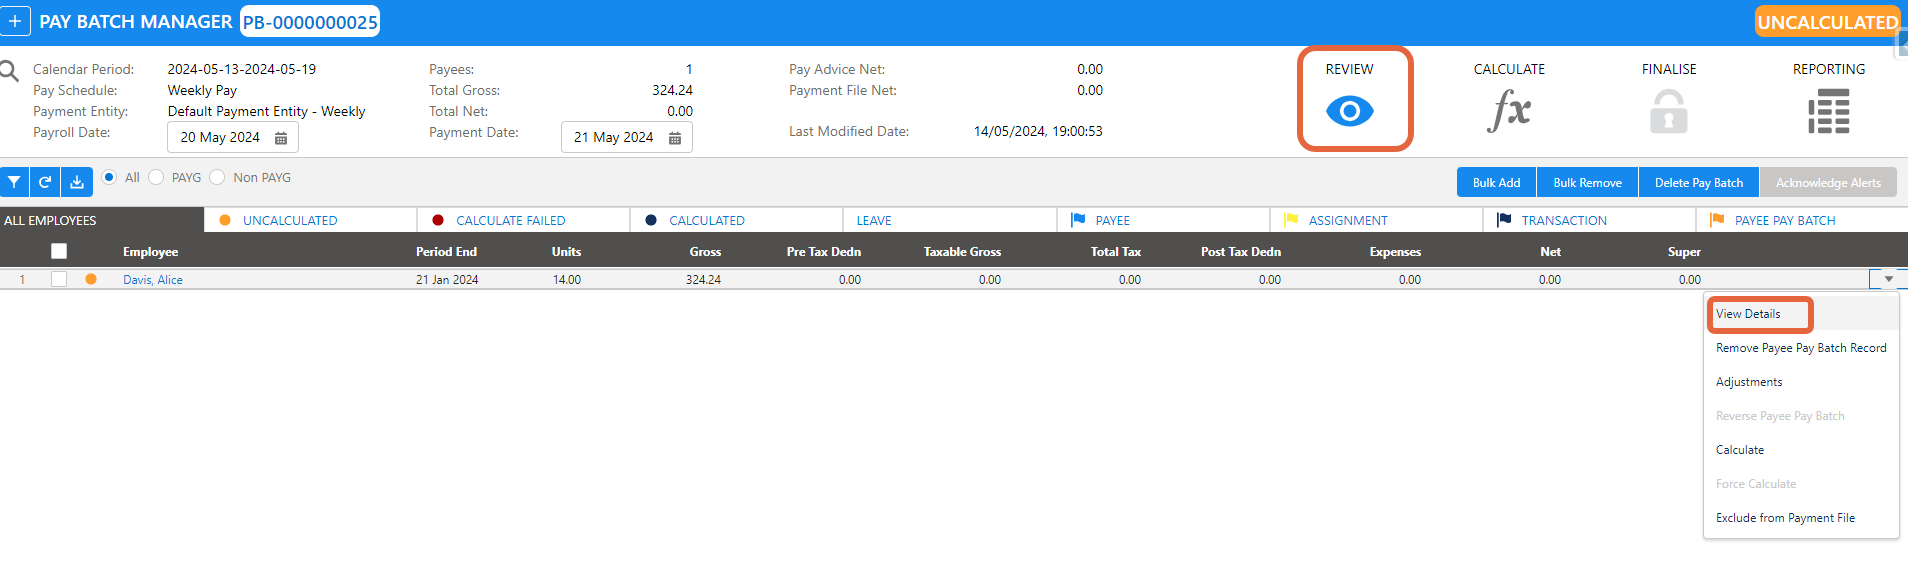This screenshot has height=562, width=1908.
Task: Click the filter funnel icon
Action: click(x=14, y=182)
